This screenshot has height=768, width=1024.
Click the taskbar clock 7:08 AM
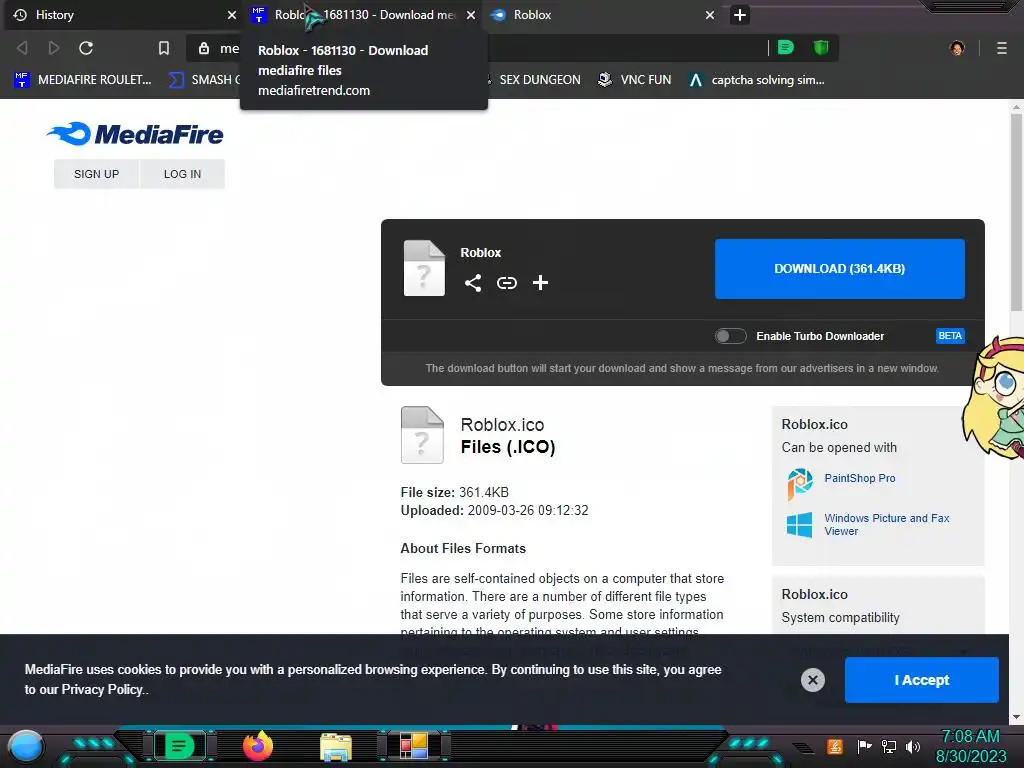[970, 737]
